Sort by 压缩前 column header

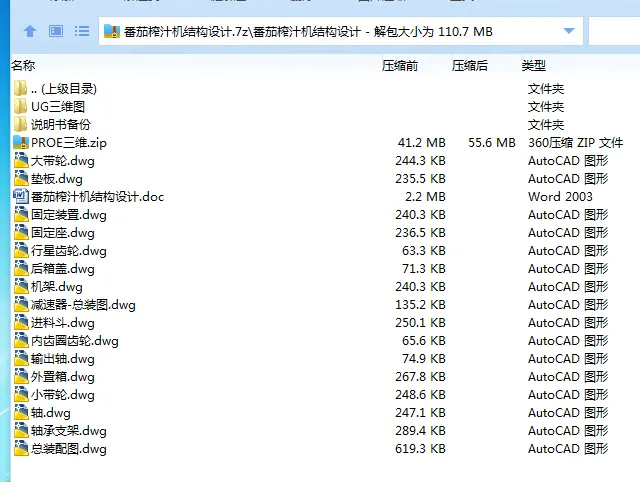400,65
